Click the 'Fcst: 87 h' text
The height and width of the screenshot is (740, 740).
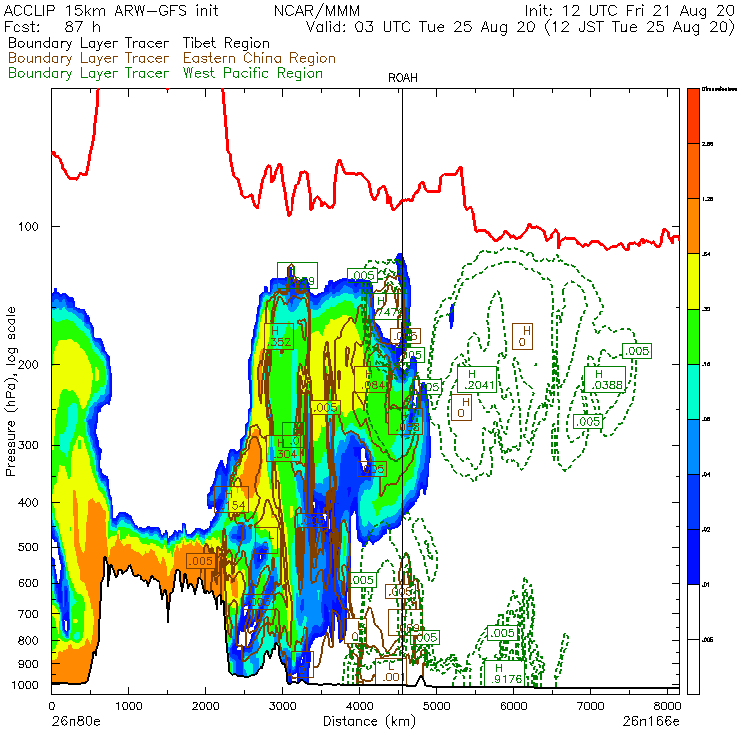tap(52, 26)
